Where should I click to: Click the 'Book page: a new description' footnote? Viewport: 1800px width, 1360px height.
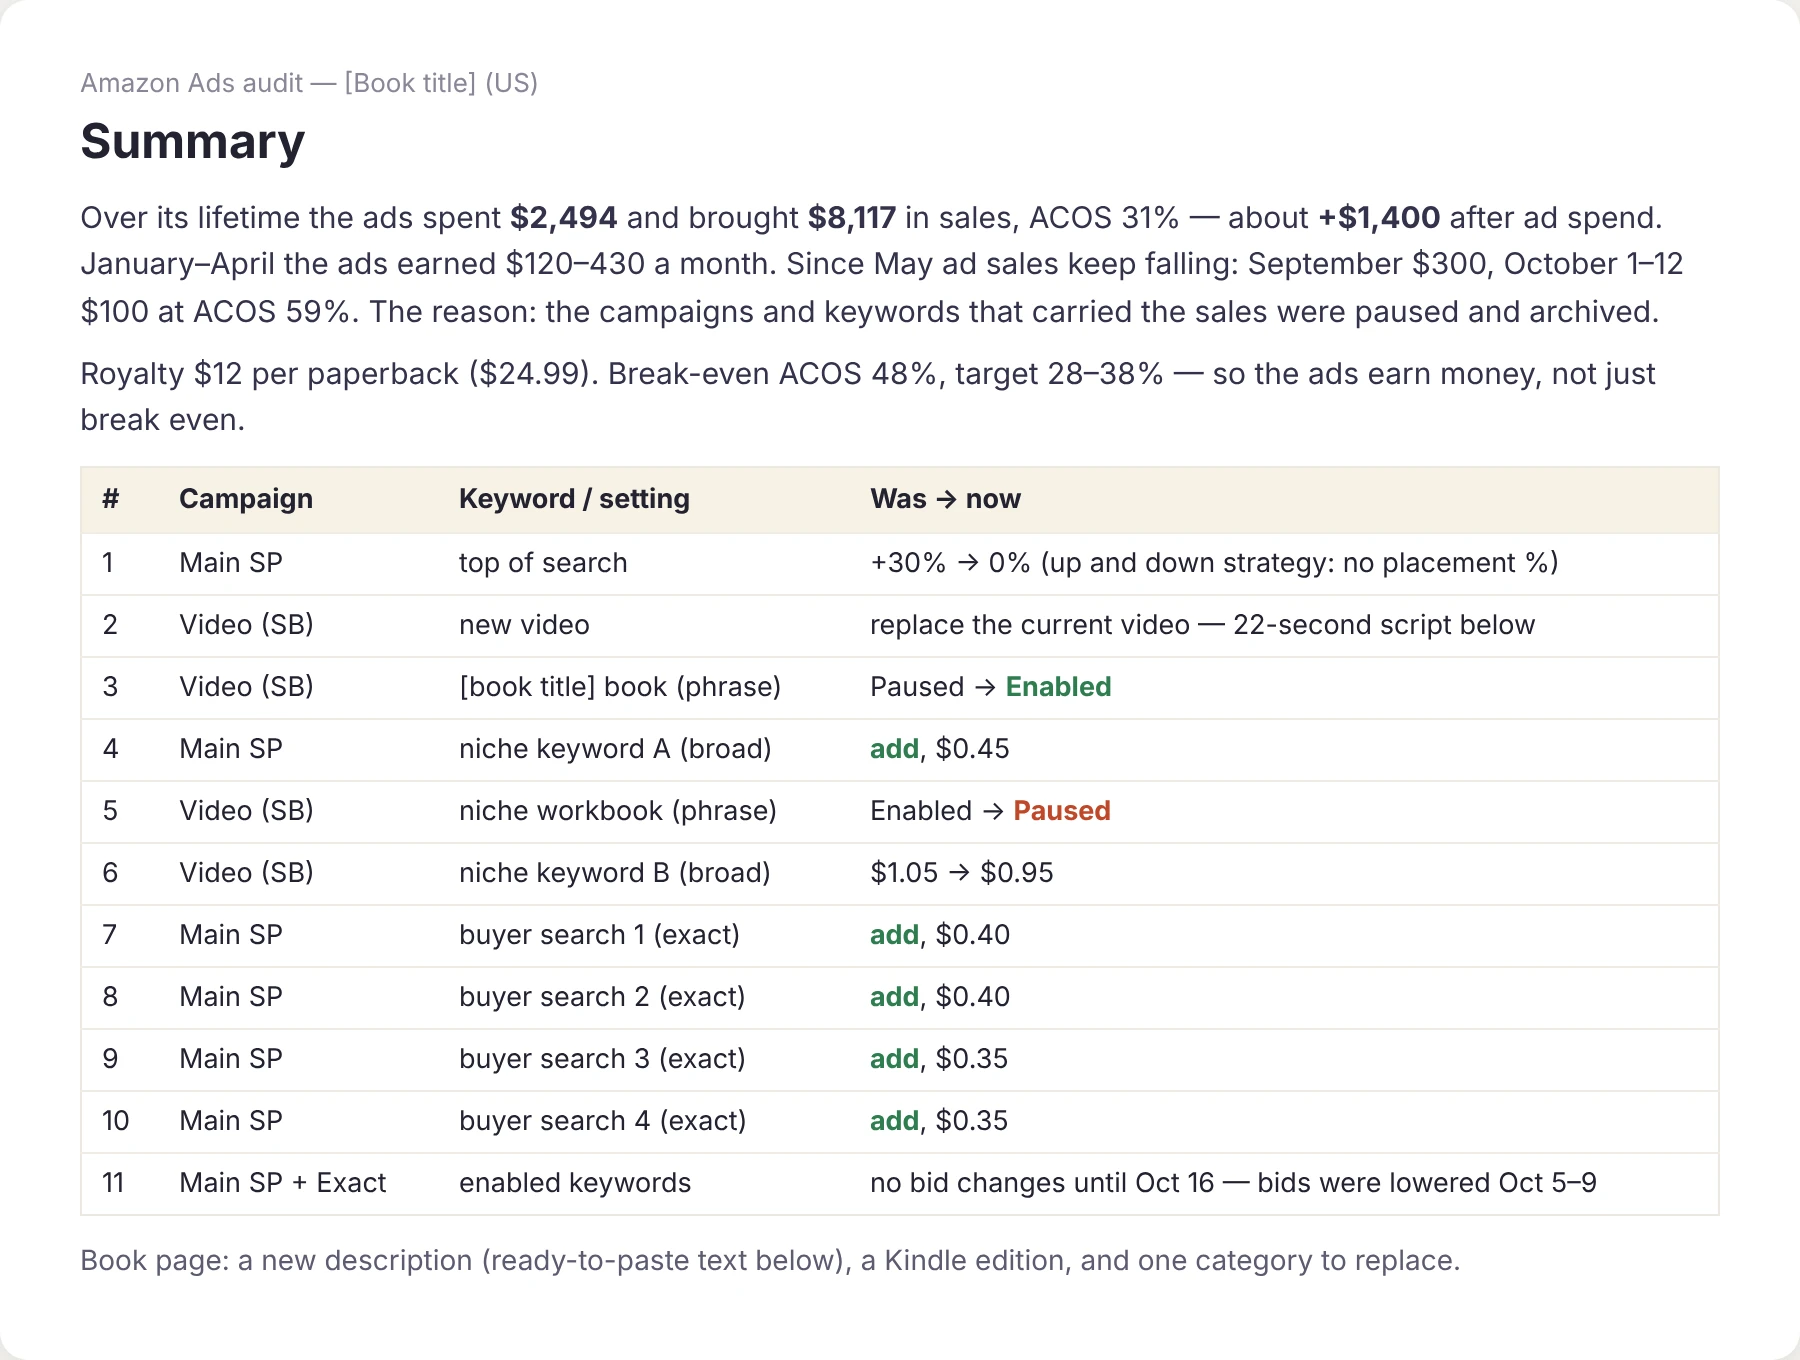tap(770, 1261)
